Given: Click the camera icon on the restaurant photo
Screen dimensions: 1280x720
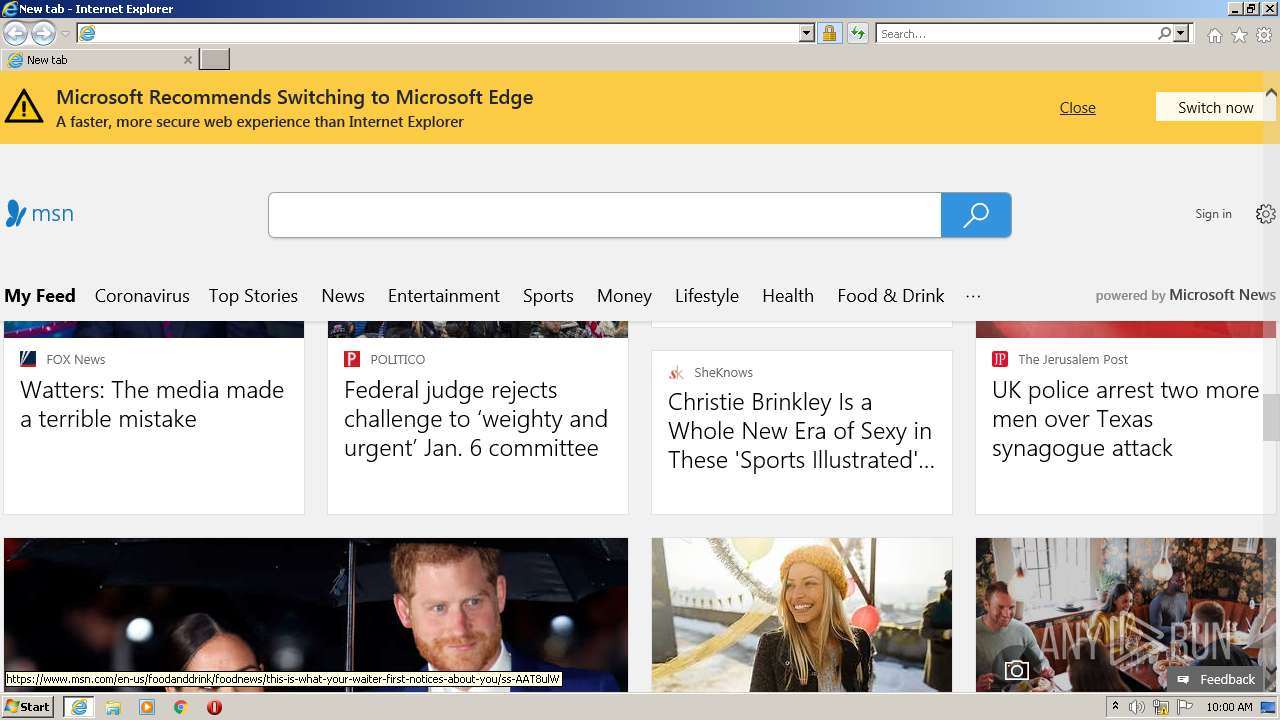Looking at the screenshot, I should [1016, 670].
